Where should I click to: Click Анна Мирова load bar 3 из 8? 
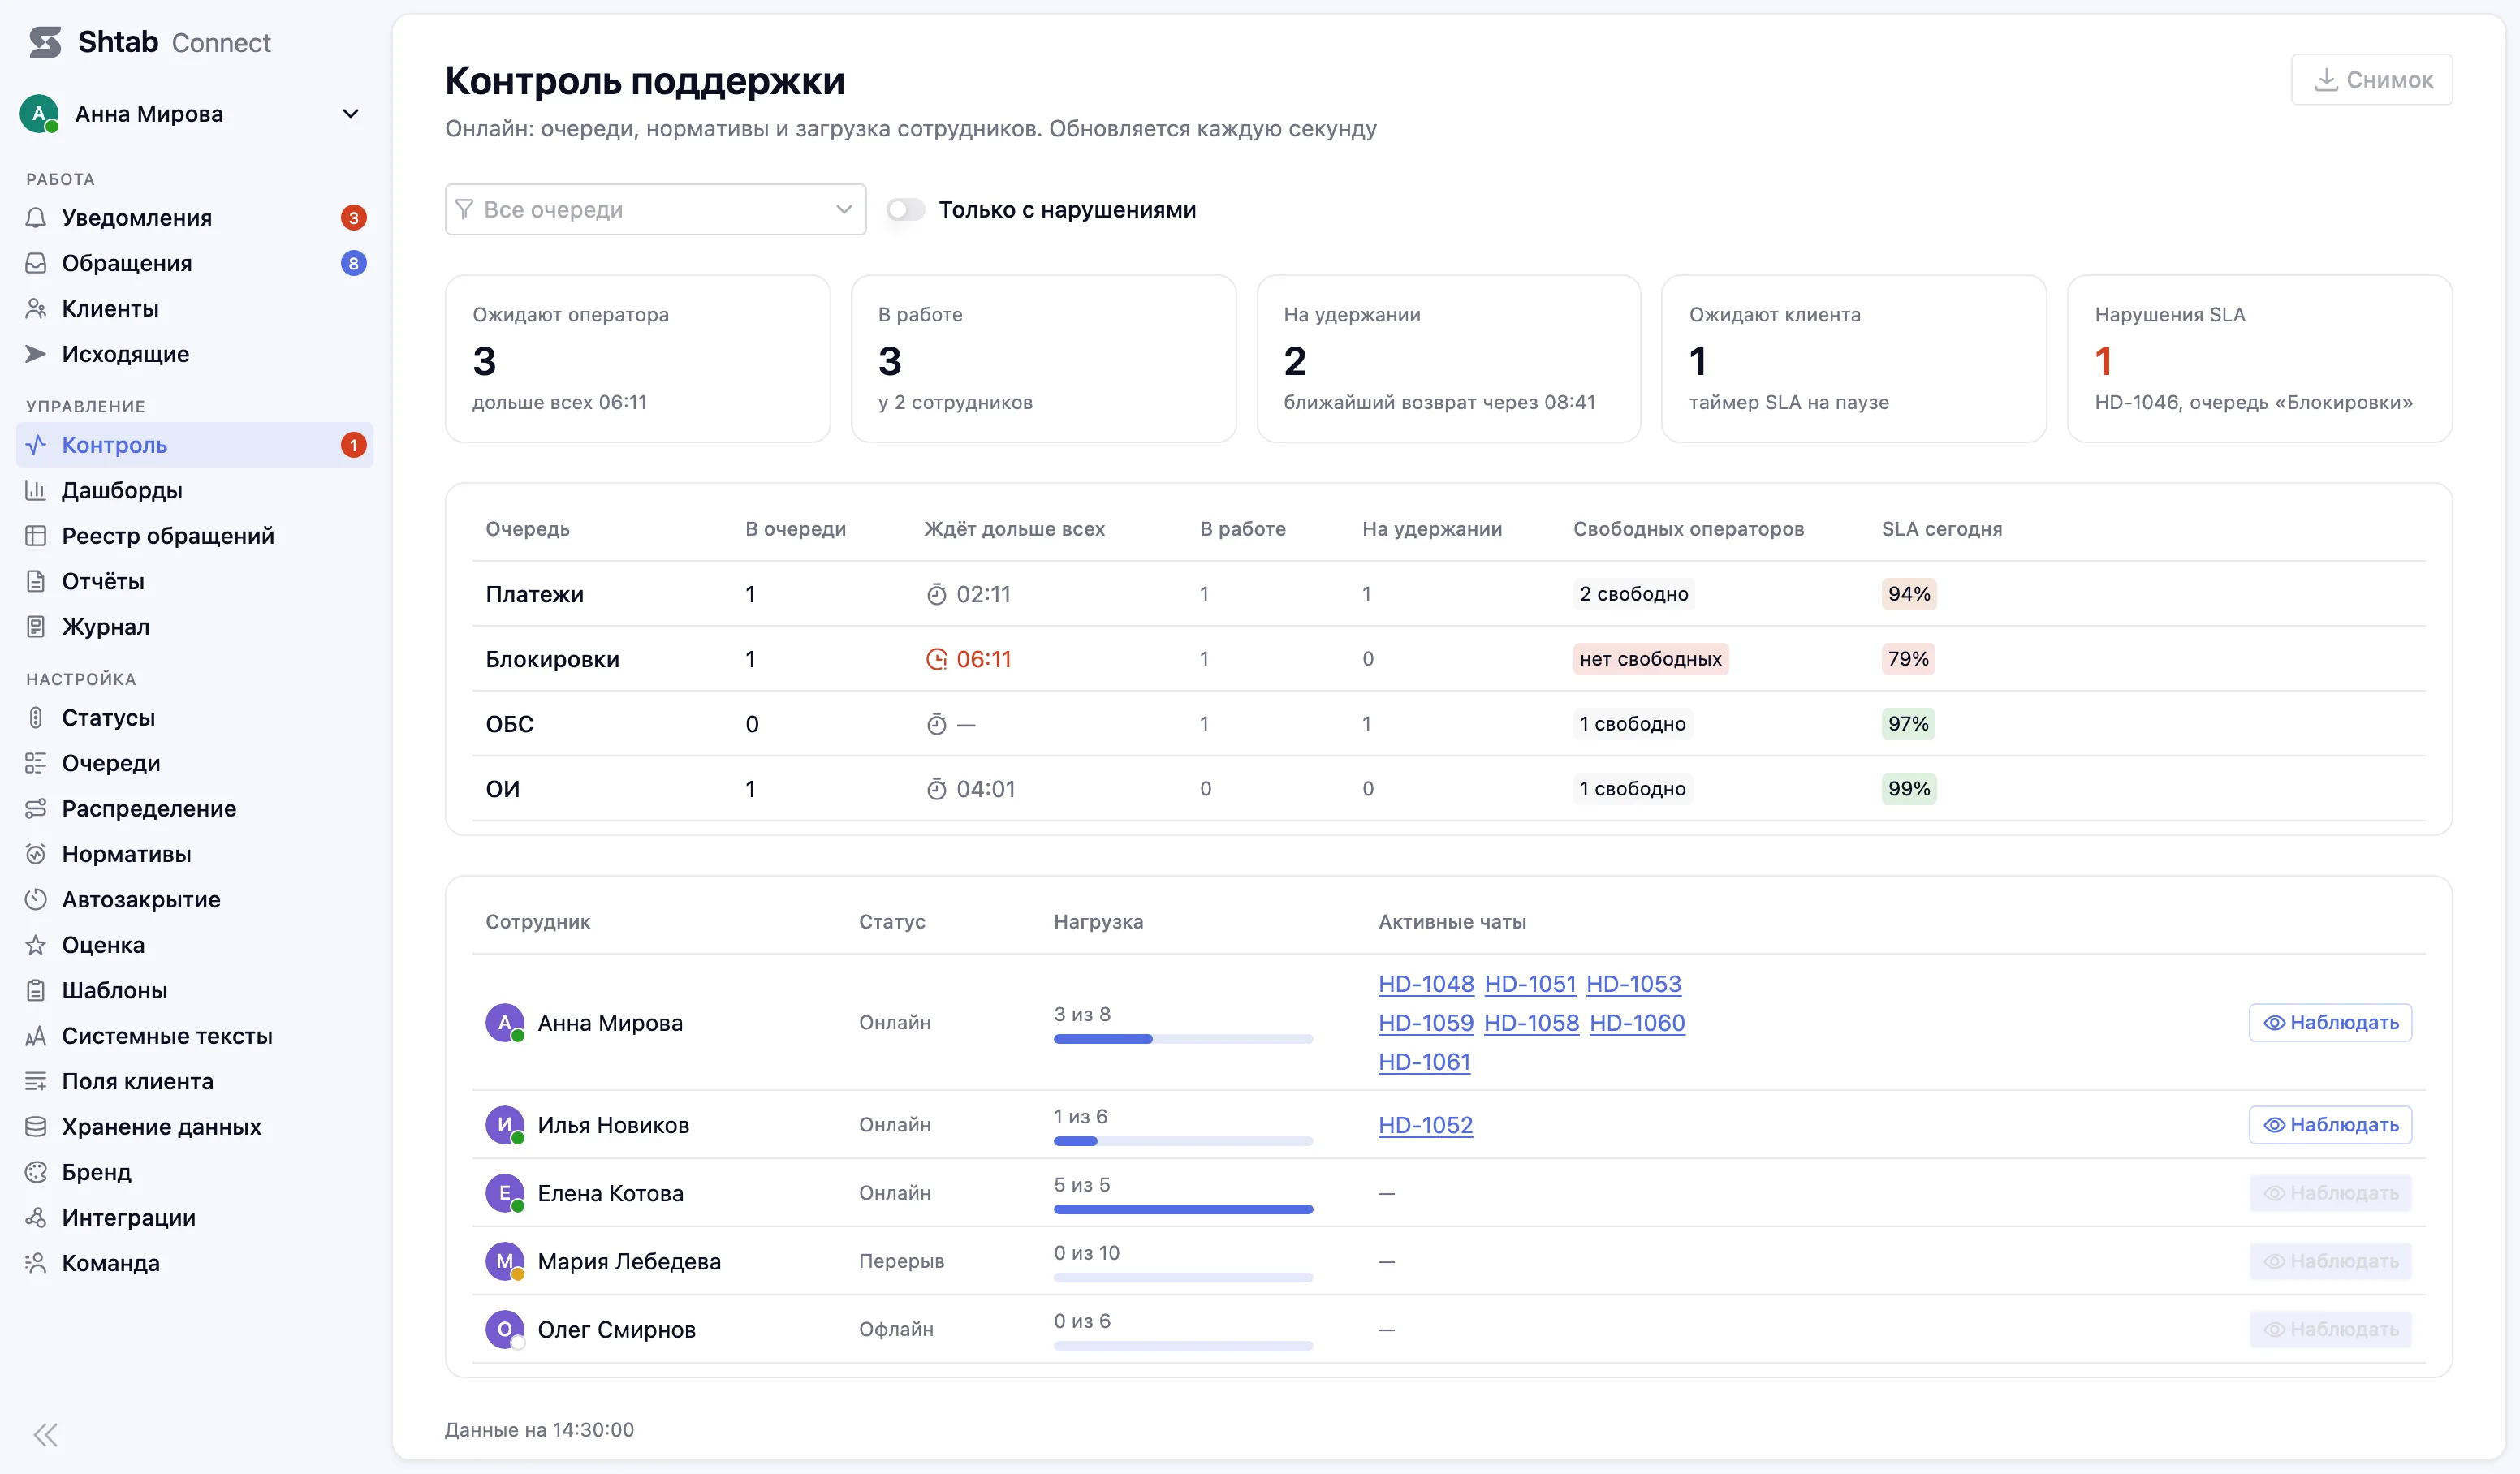click(x=1183, y=1039)
